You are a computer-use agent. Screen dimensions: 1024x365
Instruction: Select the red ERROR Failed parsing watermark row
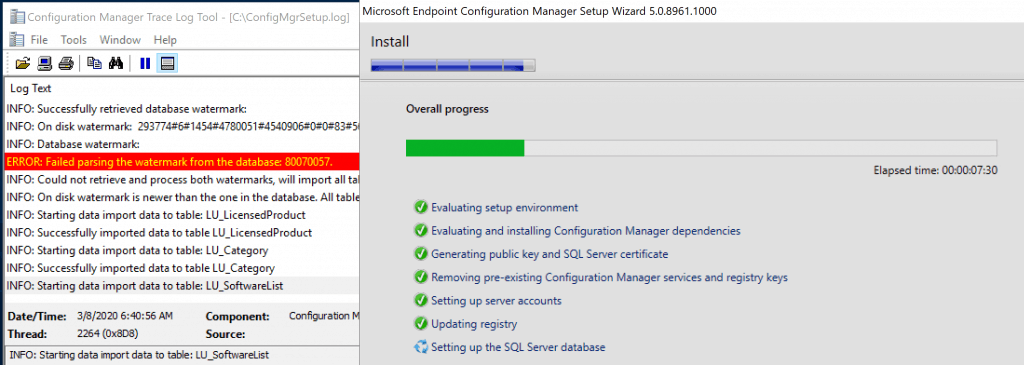pos(182,161)
